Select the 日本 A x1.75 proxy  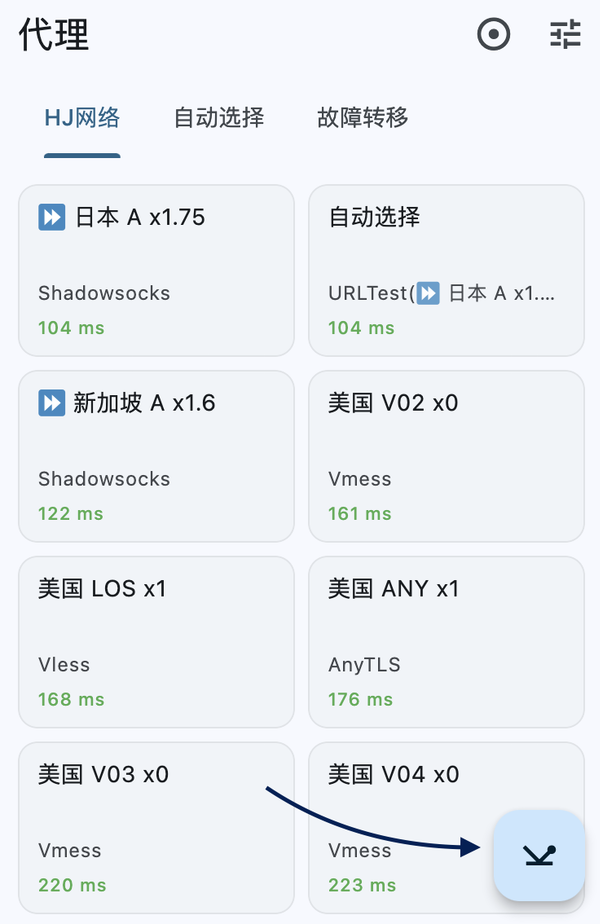click(156, 268)
